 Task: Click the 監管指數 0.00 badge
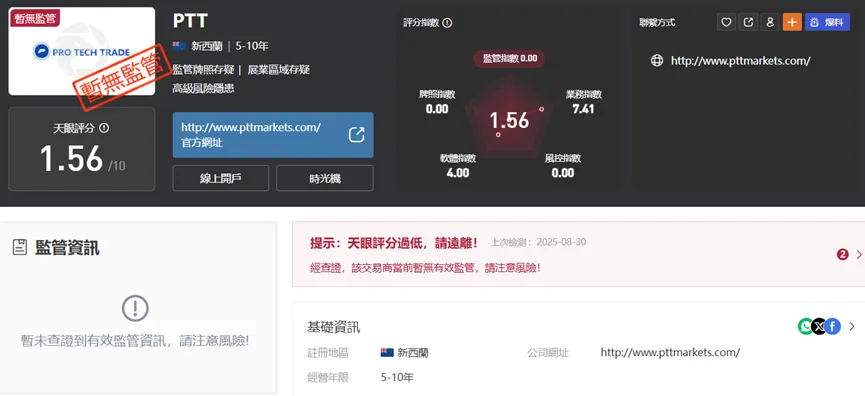(x=510, y=58)
